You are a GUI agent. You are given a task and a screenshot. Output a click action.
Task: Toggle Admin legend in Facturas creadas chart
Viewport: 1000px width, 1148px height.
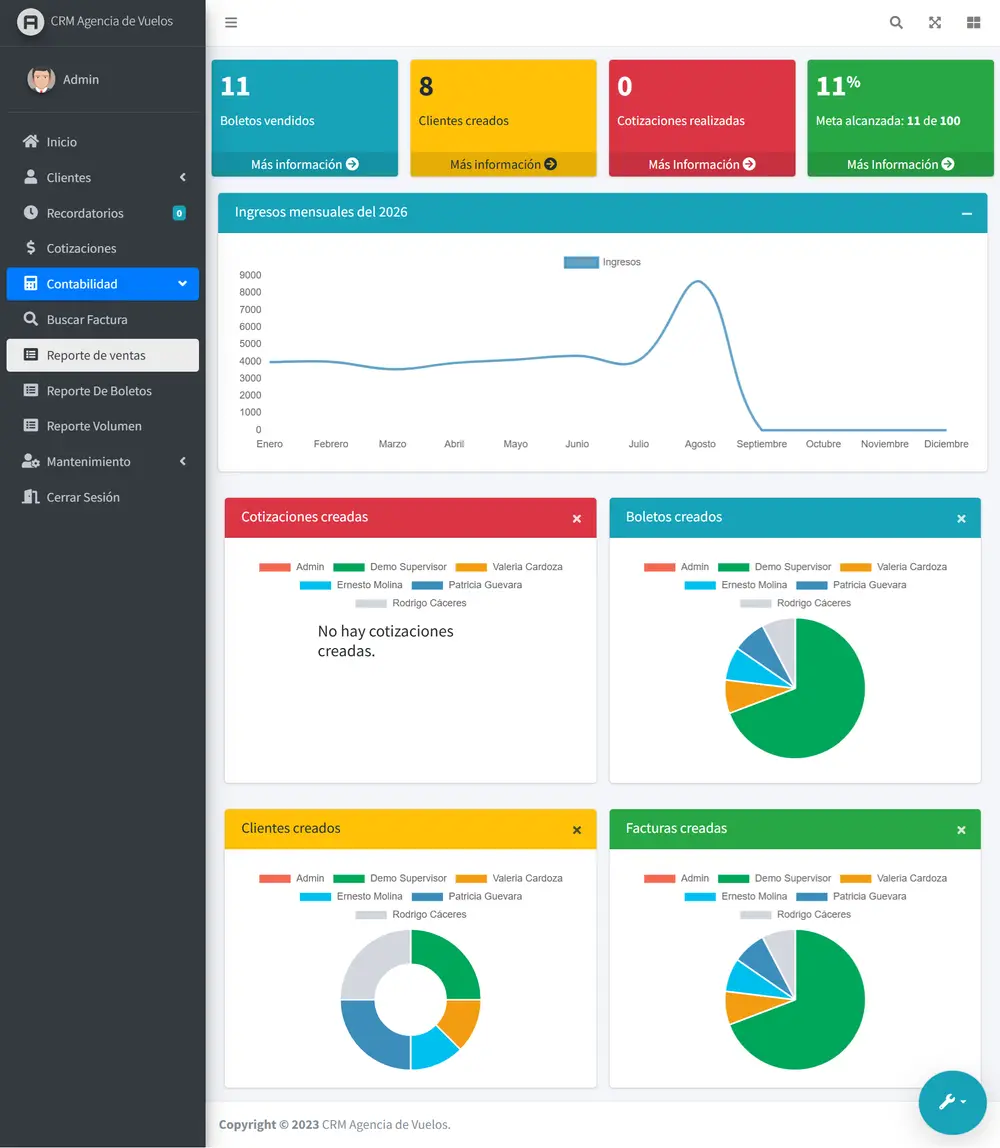[676, 878]
